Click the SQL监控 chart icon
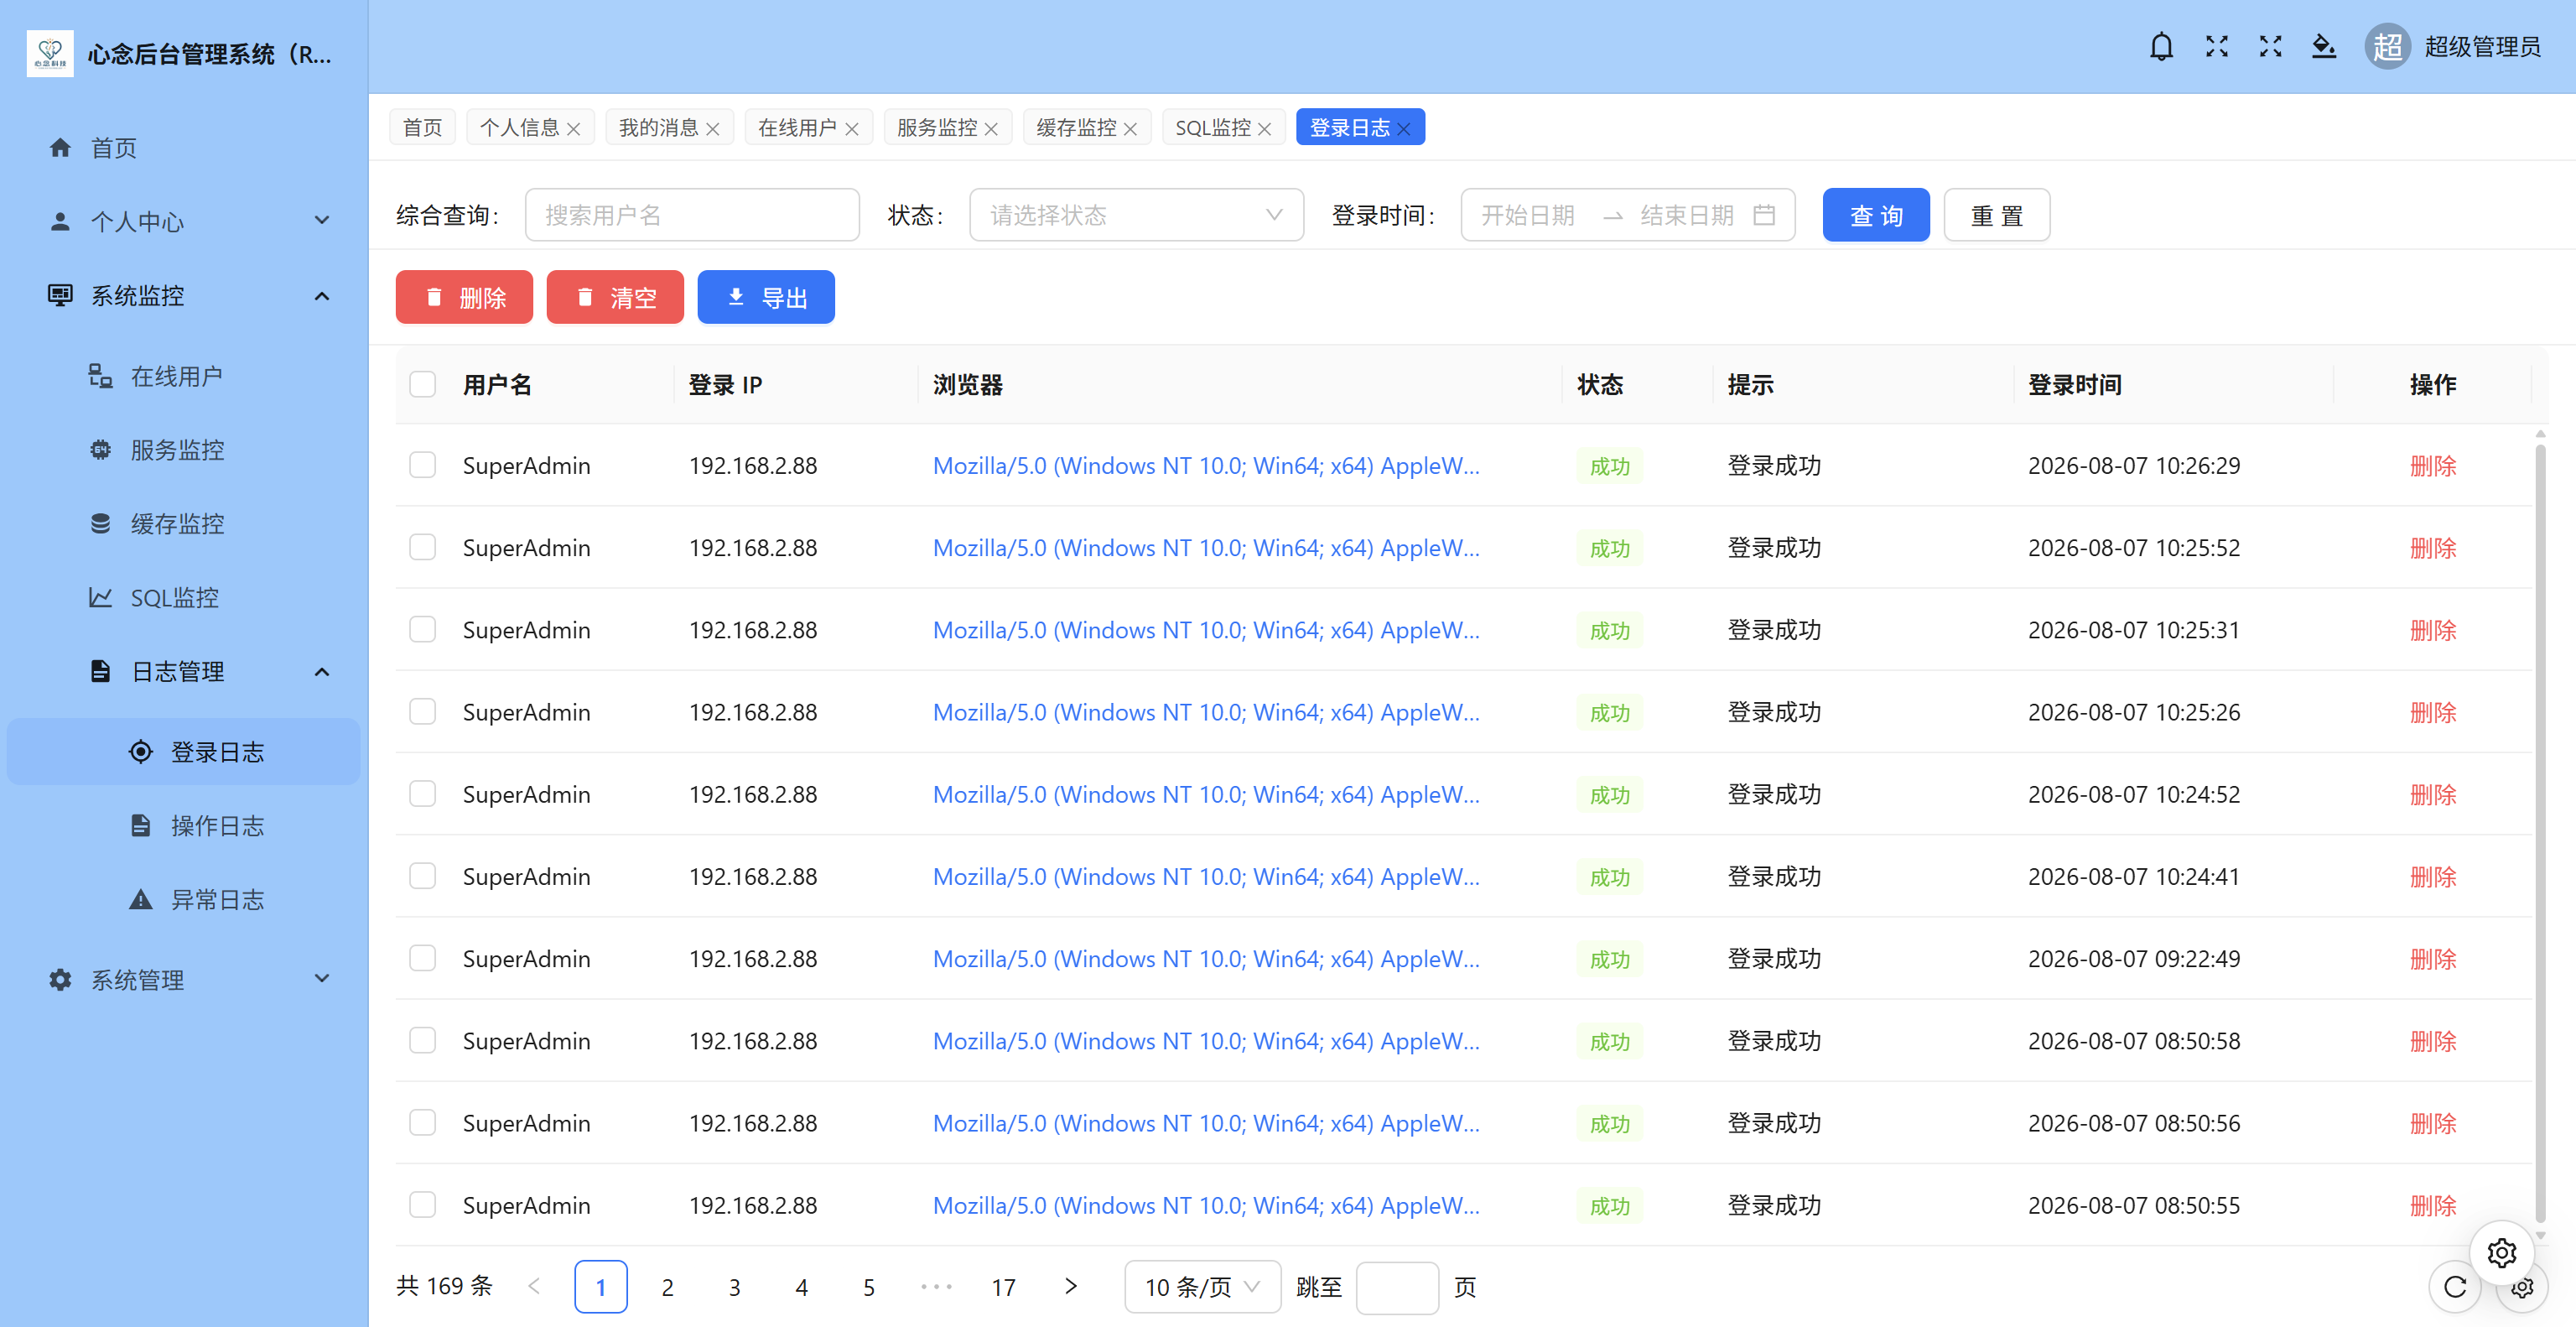This screenshot has width=2576, height=1327. click(x=100, y=597)
